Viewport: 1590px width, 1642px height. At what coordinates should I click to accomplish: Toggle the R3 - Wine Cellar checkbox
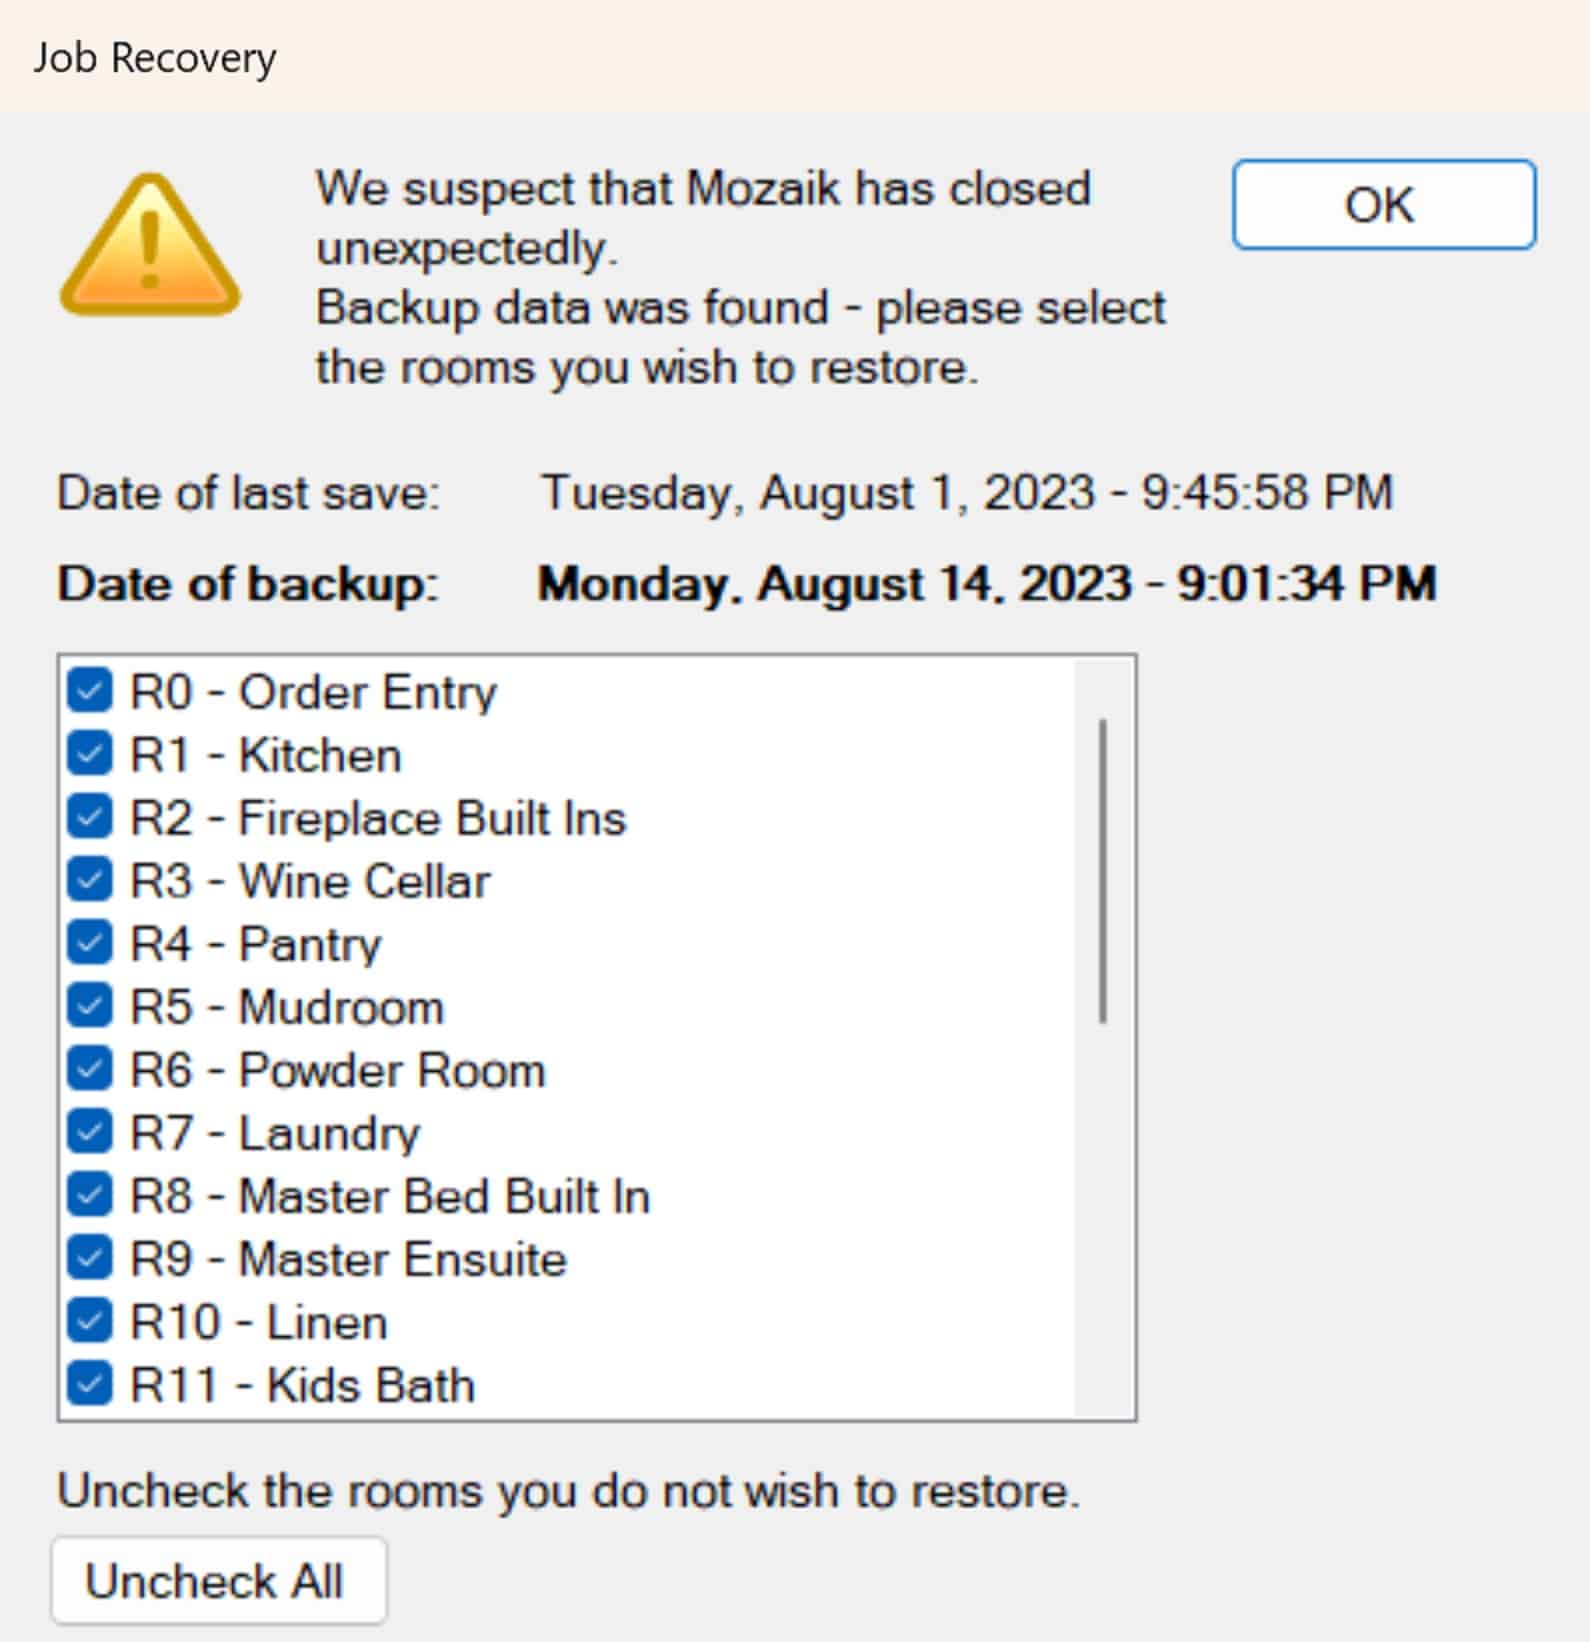pyautogui.click(x=90, y=881)
